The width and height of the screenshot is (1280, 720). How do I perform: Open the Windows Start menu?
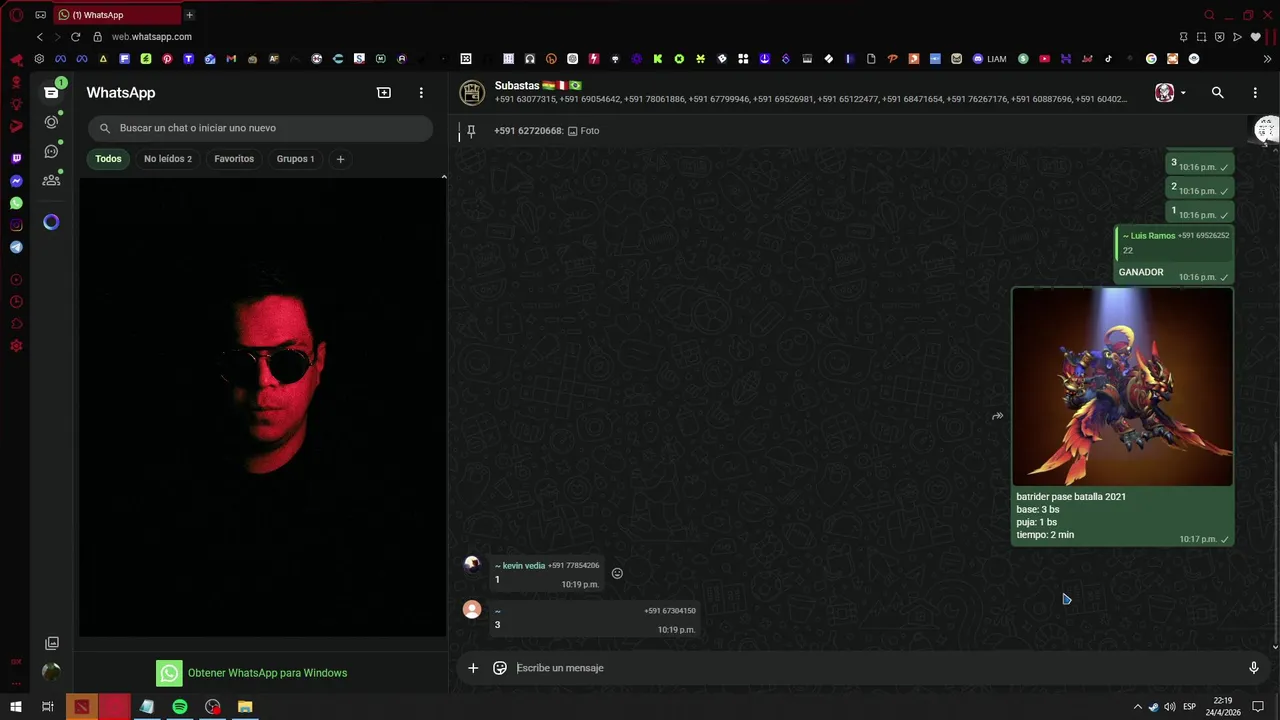[16, 707]
